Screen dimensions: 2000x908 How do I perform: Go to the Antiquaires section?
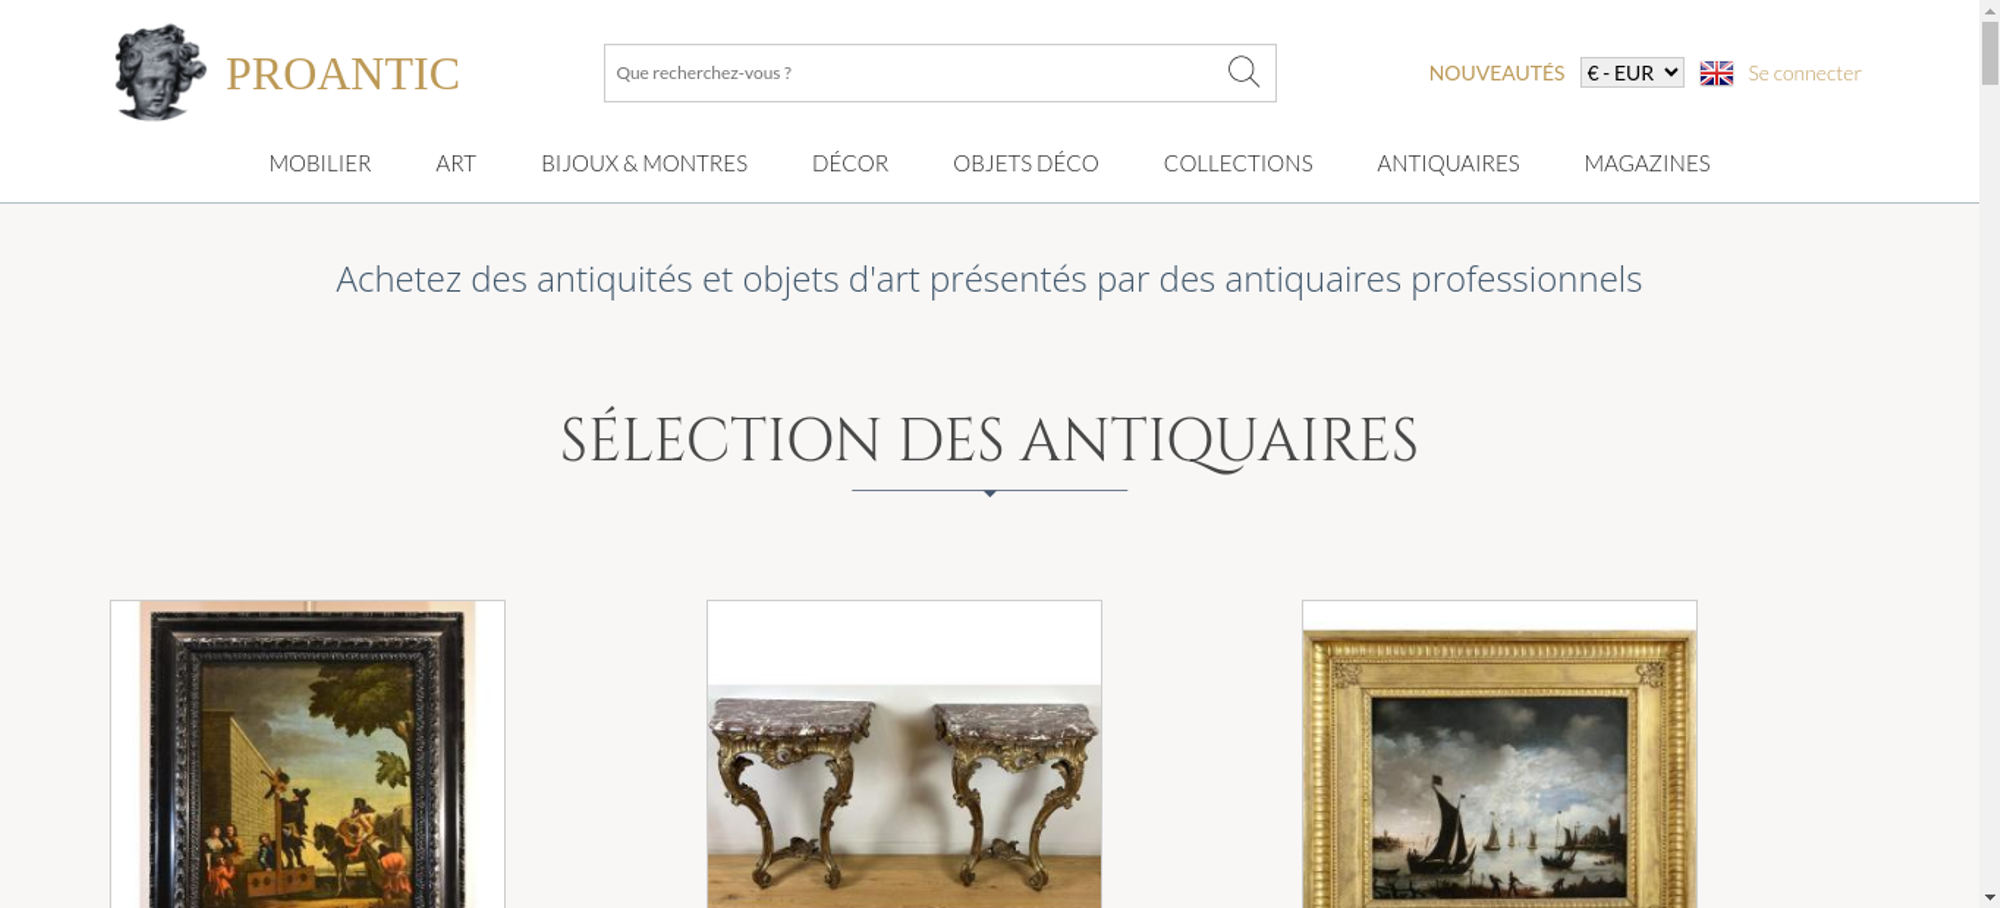tap(1448, 163)
